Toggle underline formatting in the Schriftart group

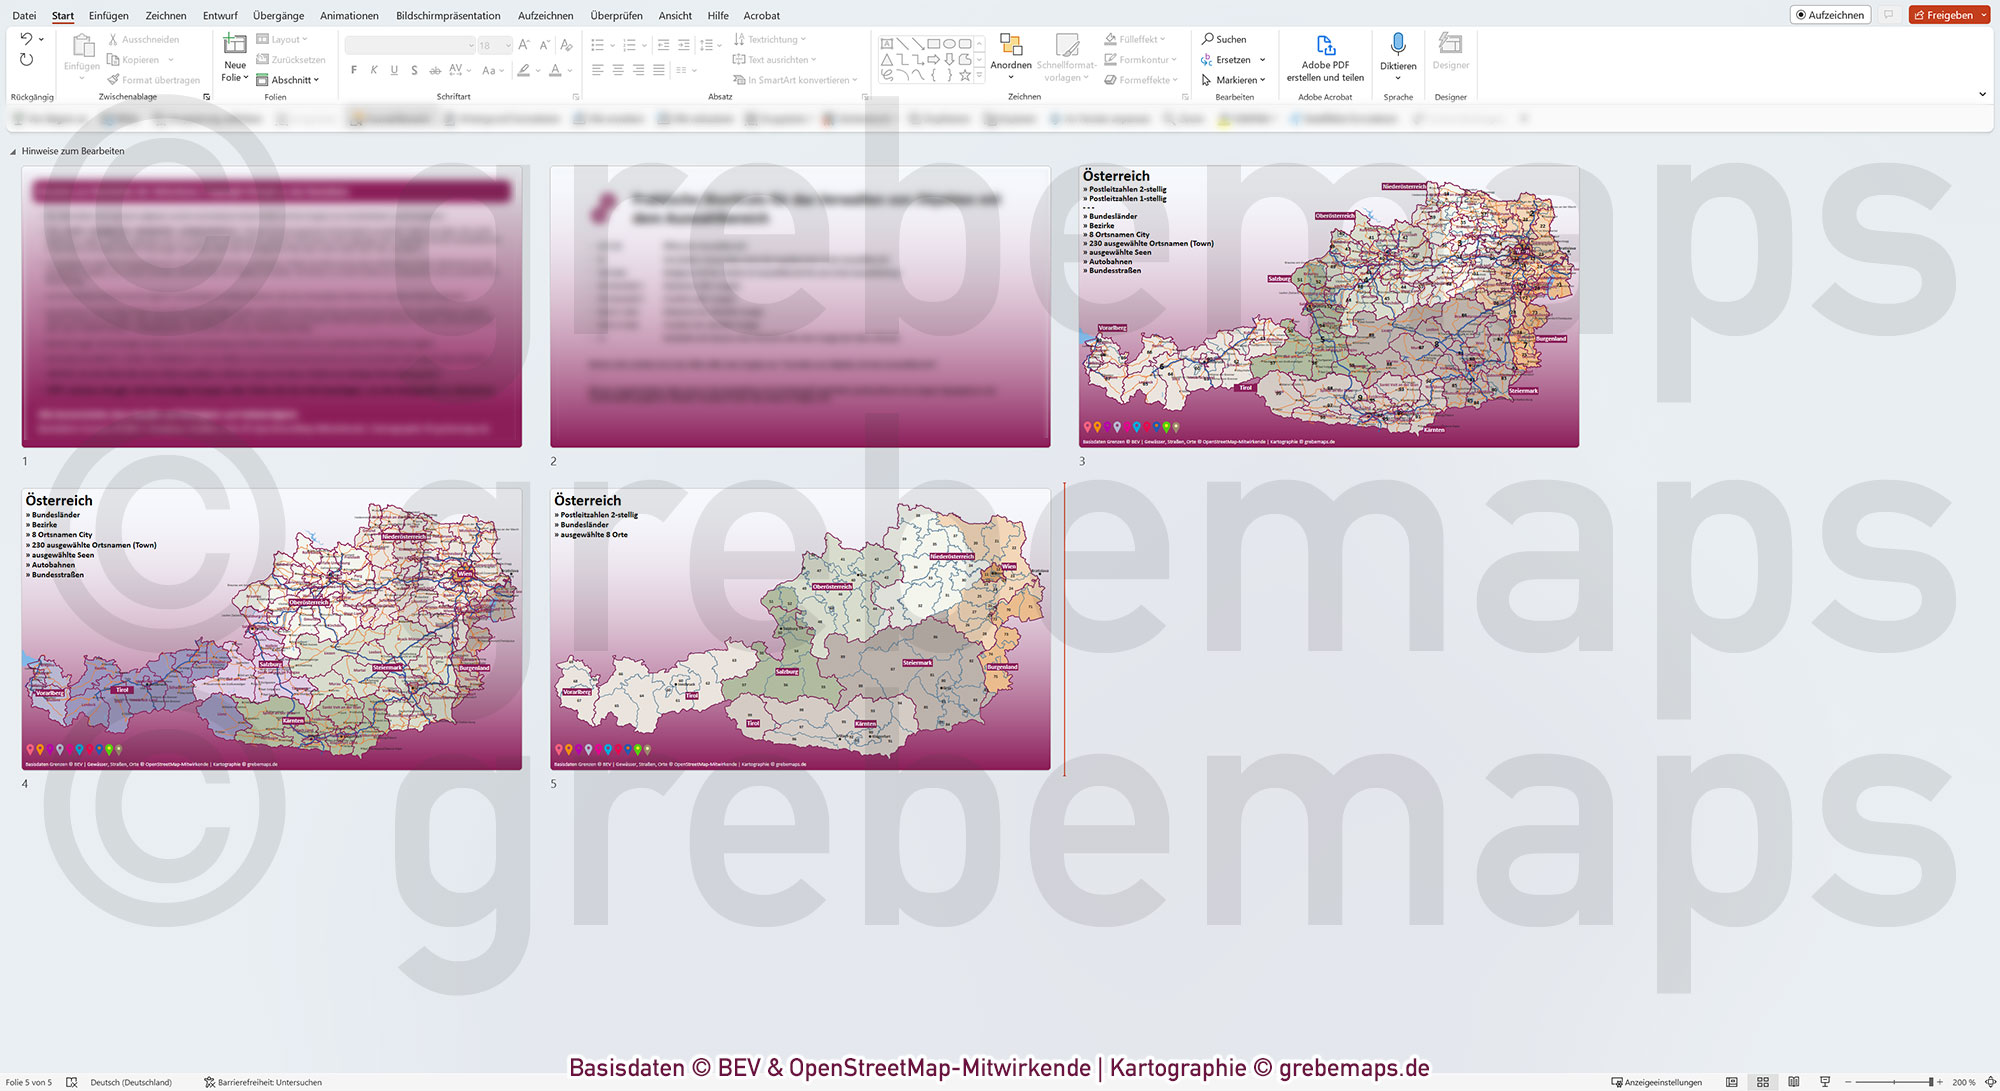click(x=393, y=70)
